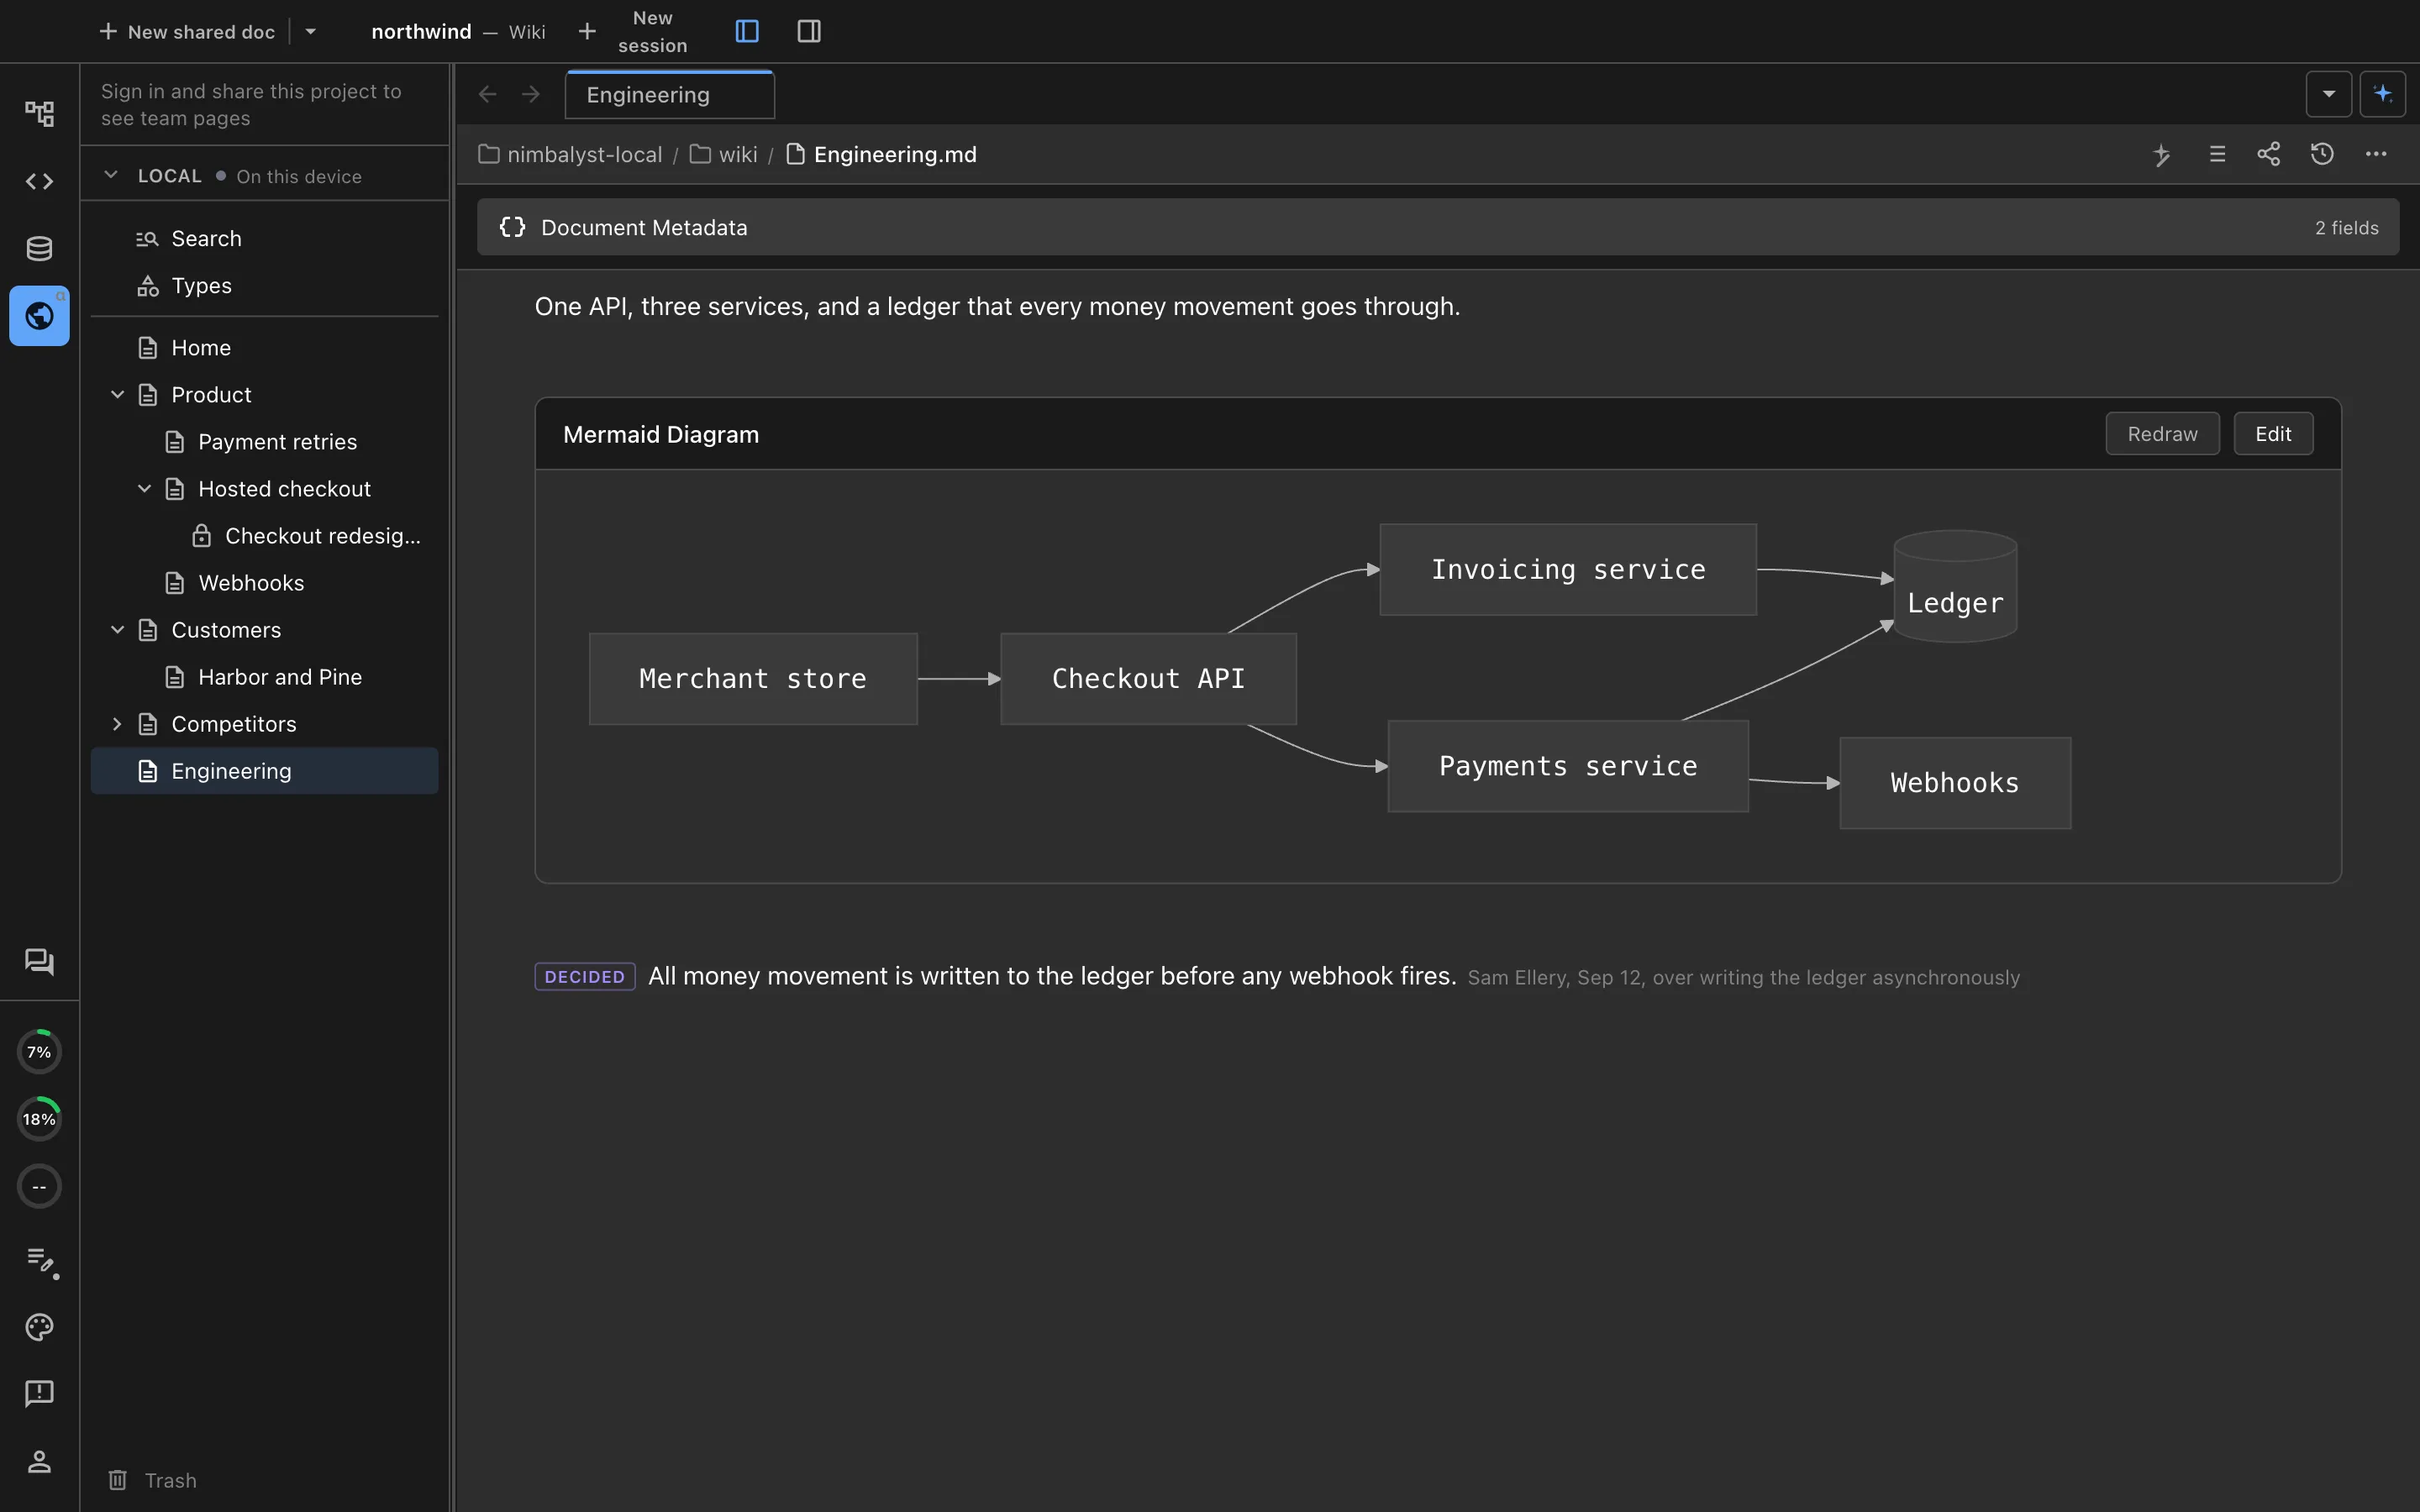Toggle the right sidebar panel layout
The image size is (2420, 1512).
809,31
